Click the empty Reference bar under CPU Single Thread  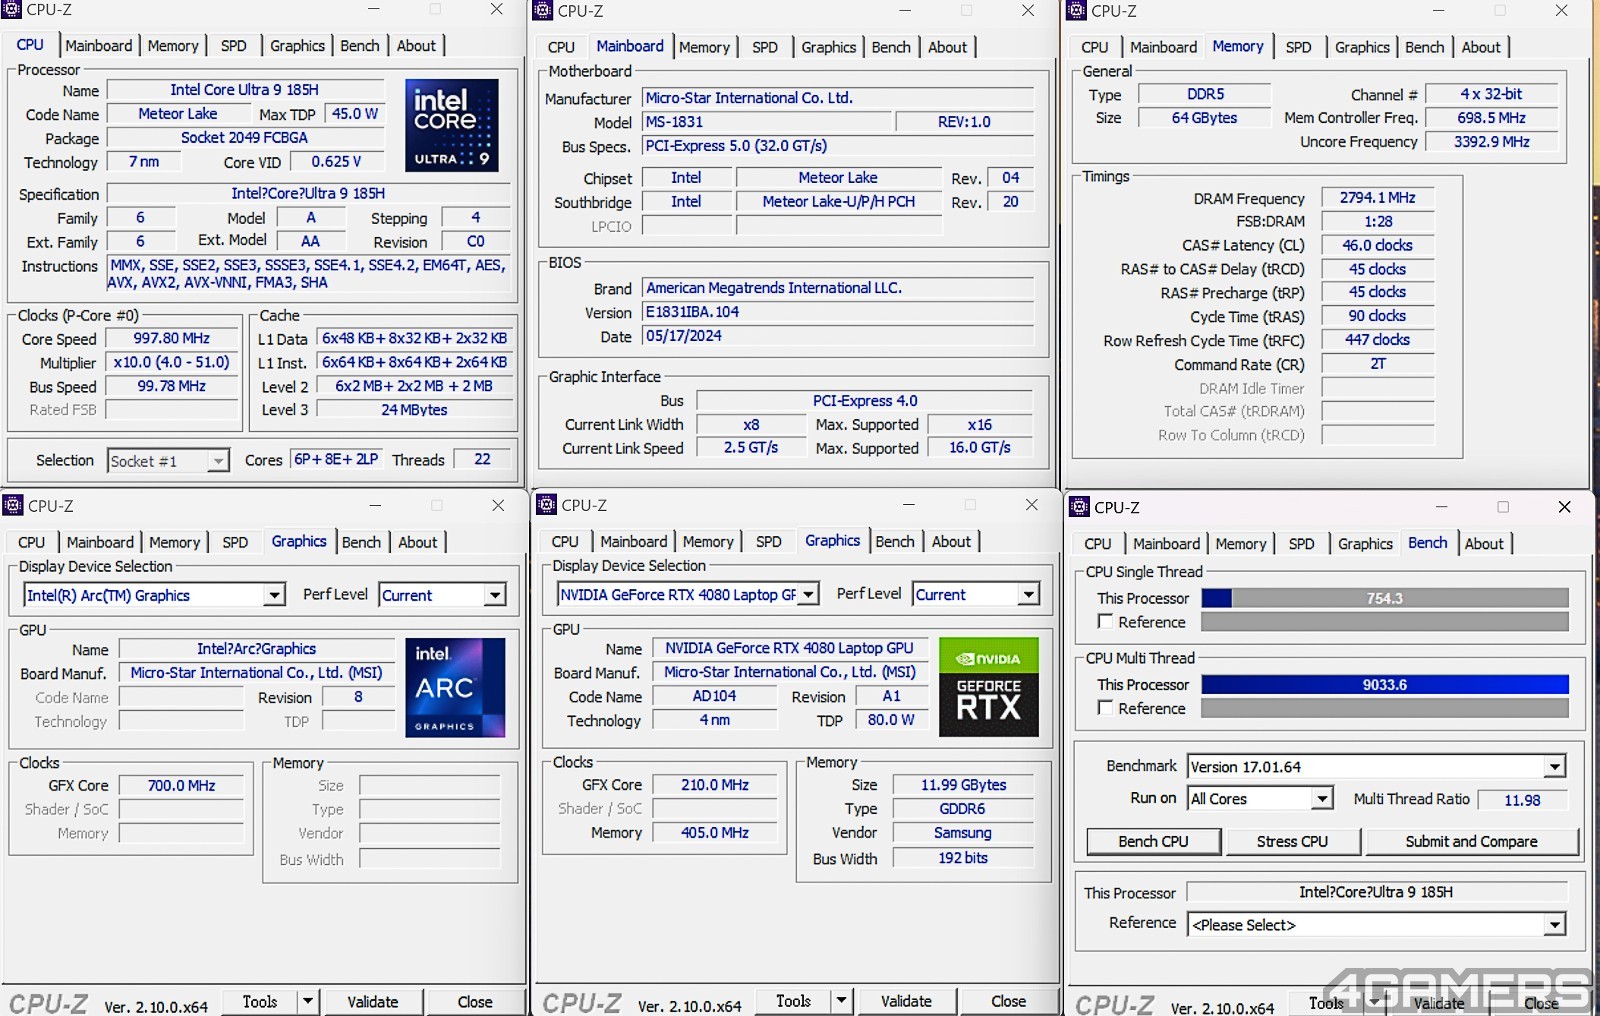tap(1385, 622)
